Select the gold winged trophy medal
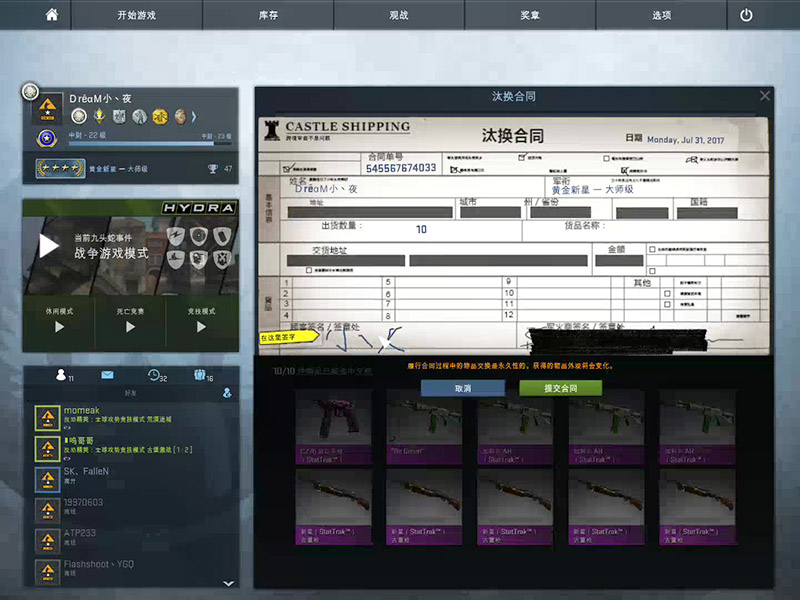Screen dimensions: 800x600 coord(99,116)
